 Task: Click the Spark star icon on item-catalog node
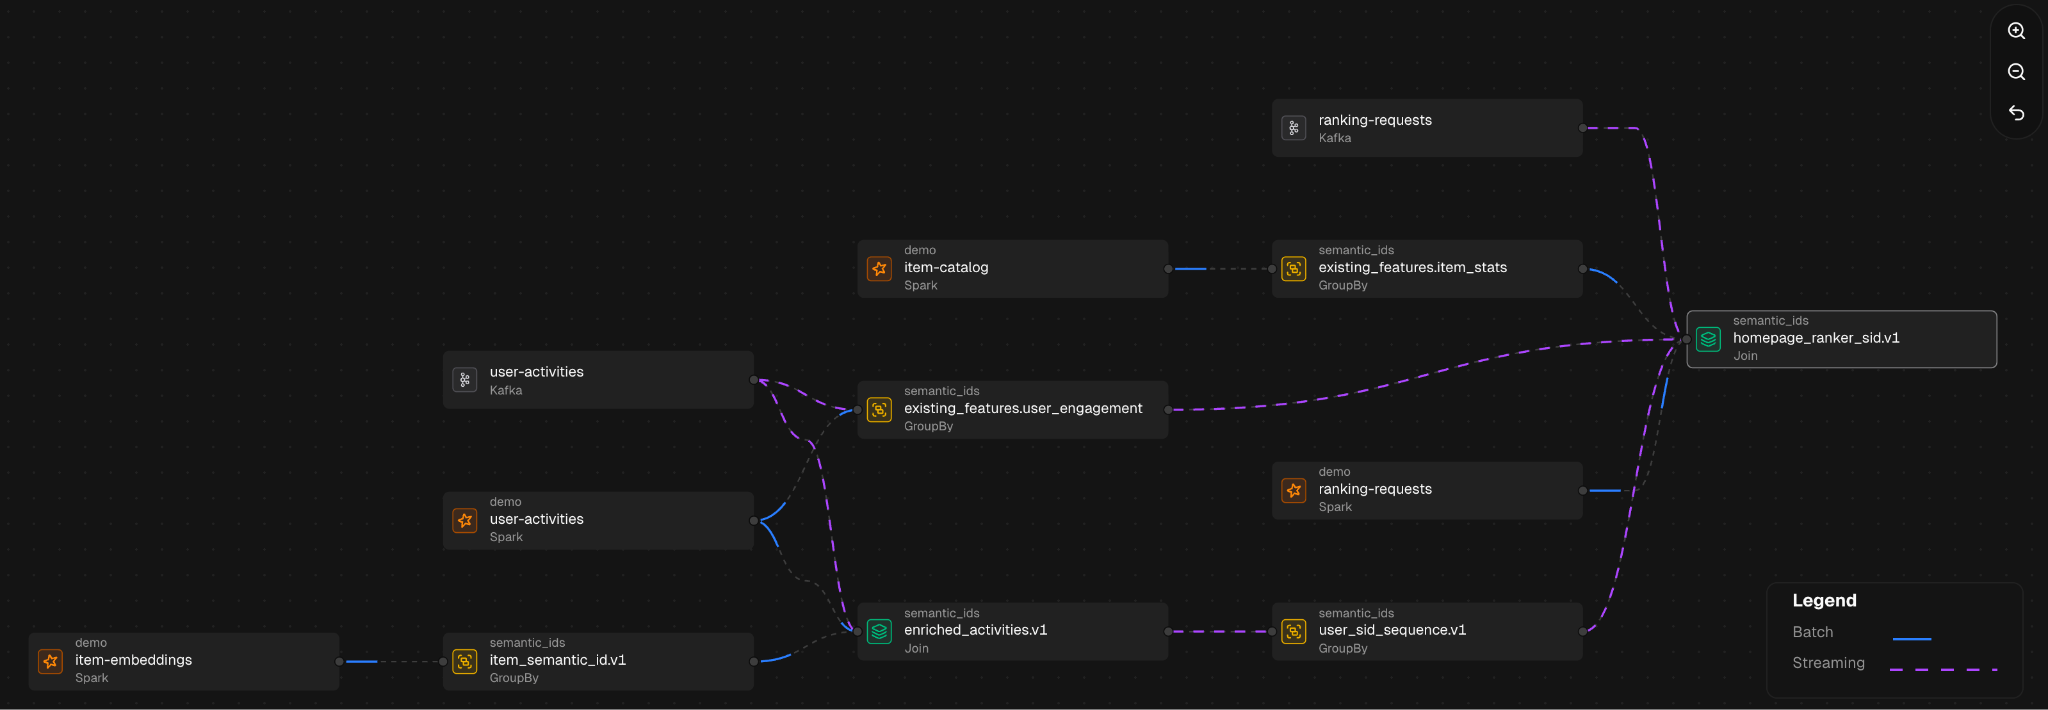[x=879, y=268]
